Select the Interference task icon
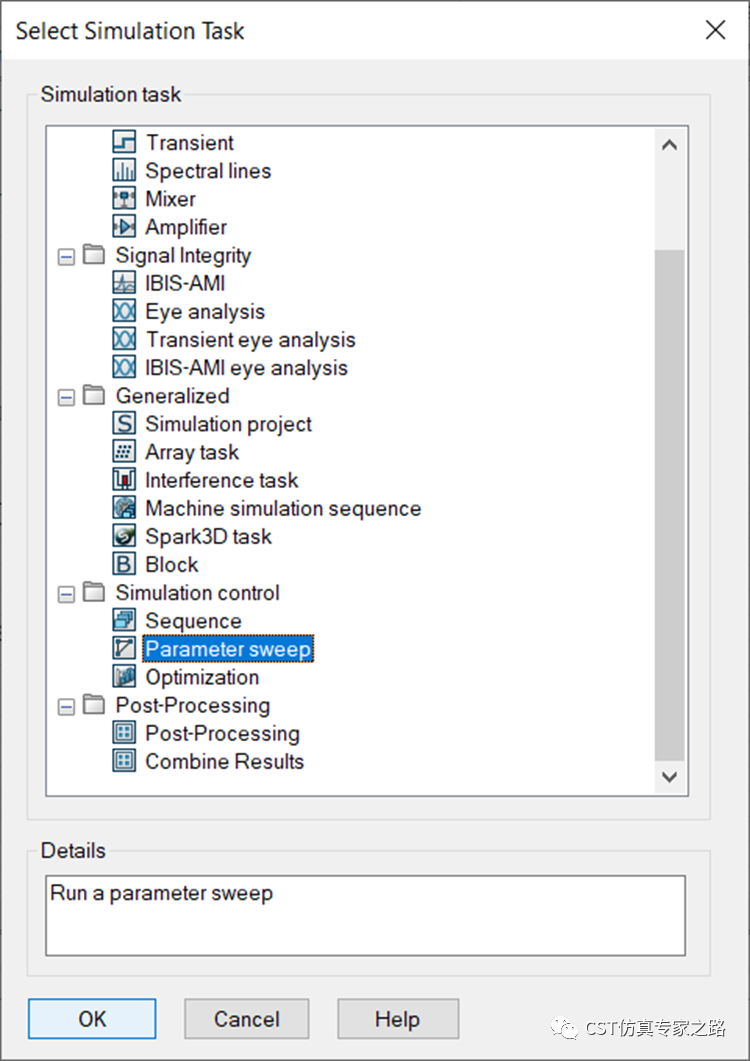This screenshot has width=750, height=1061. (124, 480)
